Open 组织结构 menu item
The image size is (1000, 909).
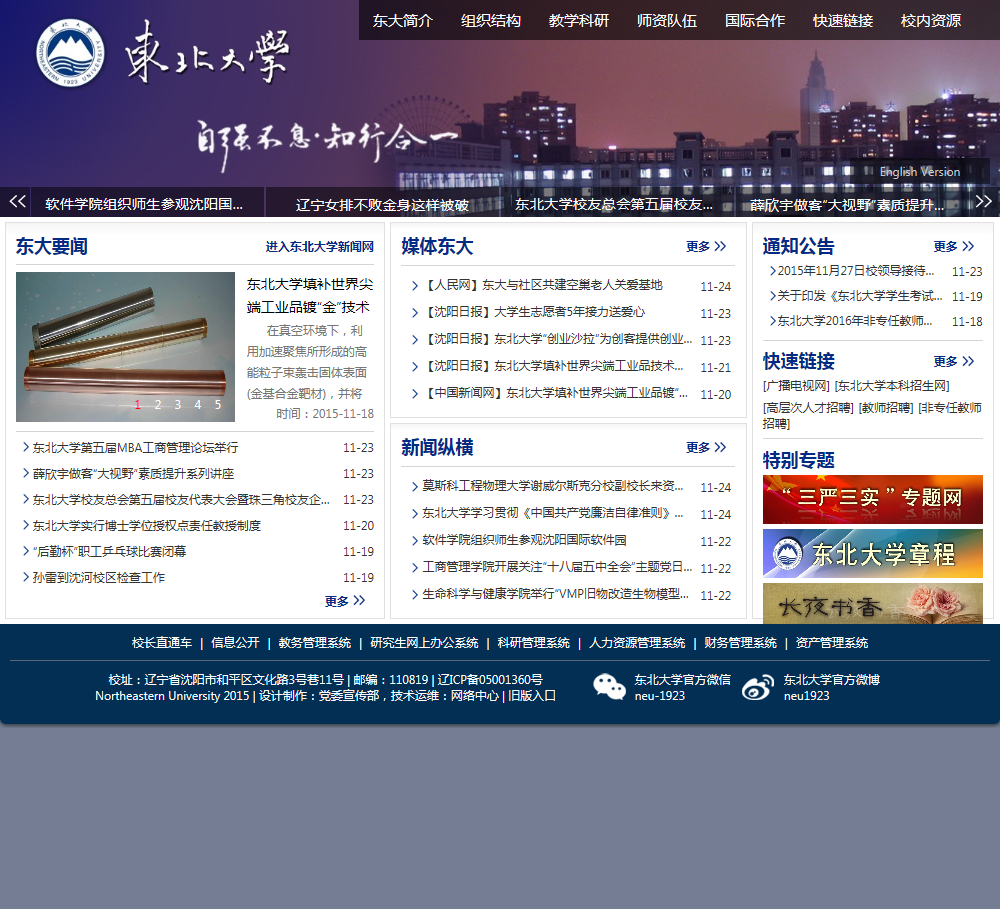click(491, 20)
